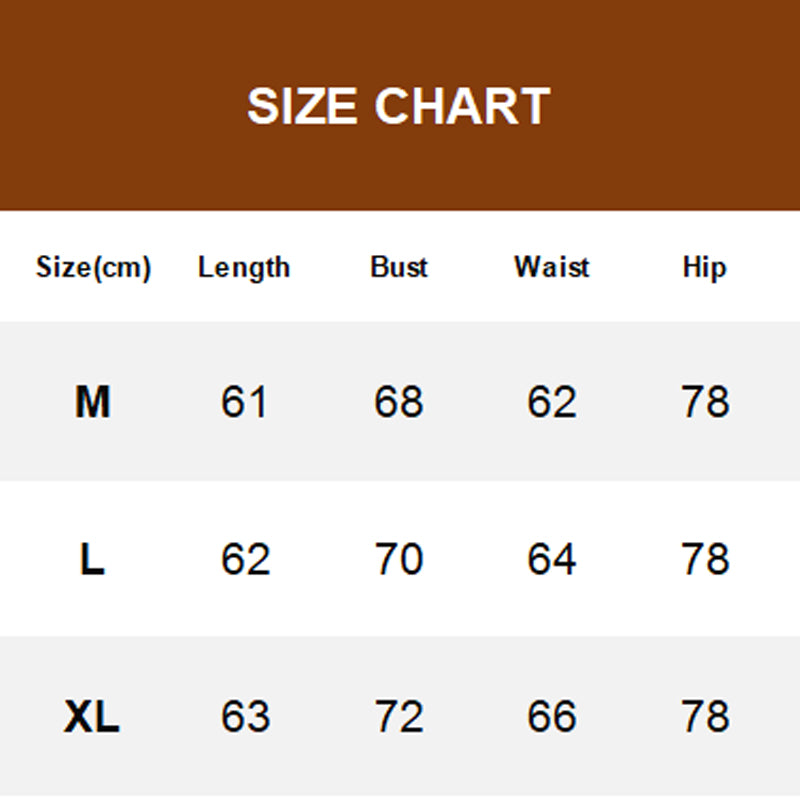The height and width of the screenshot is (800, 800).
Task: Select the Bust column header
Action: [x=399, y=268]
